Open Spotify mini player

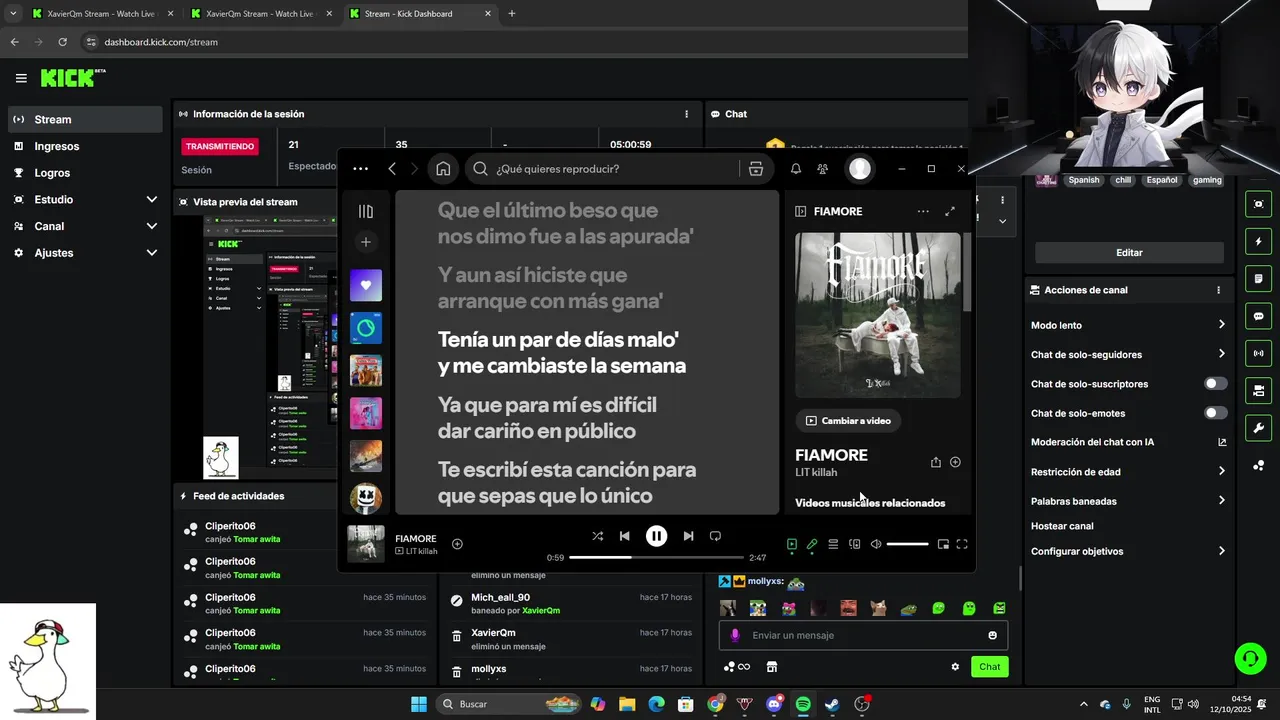[943, 544]
